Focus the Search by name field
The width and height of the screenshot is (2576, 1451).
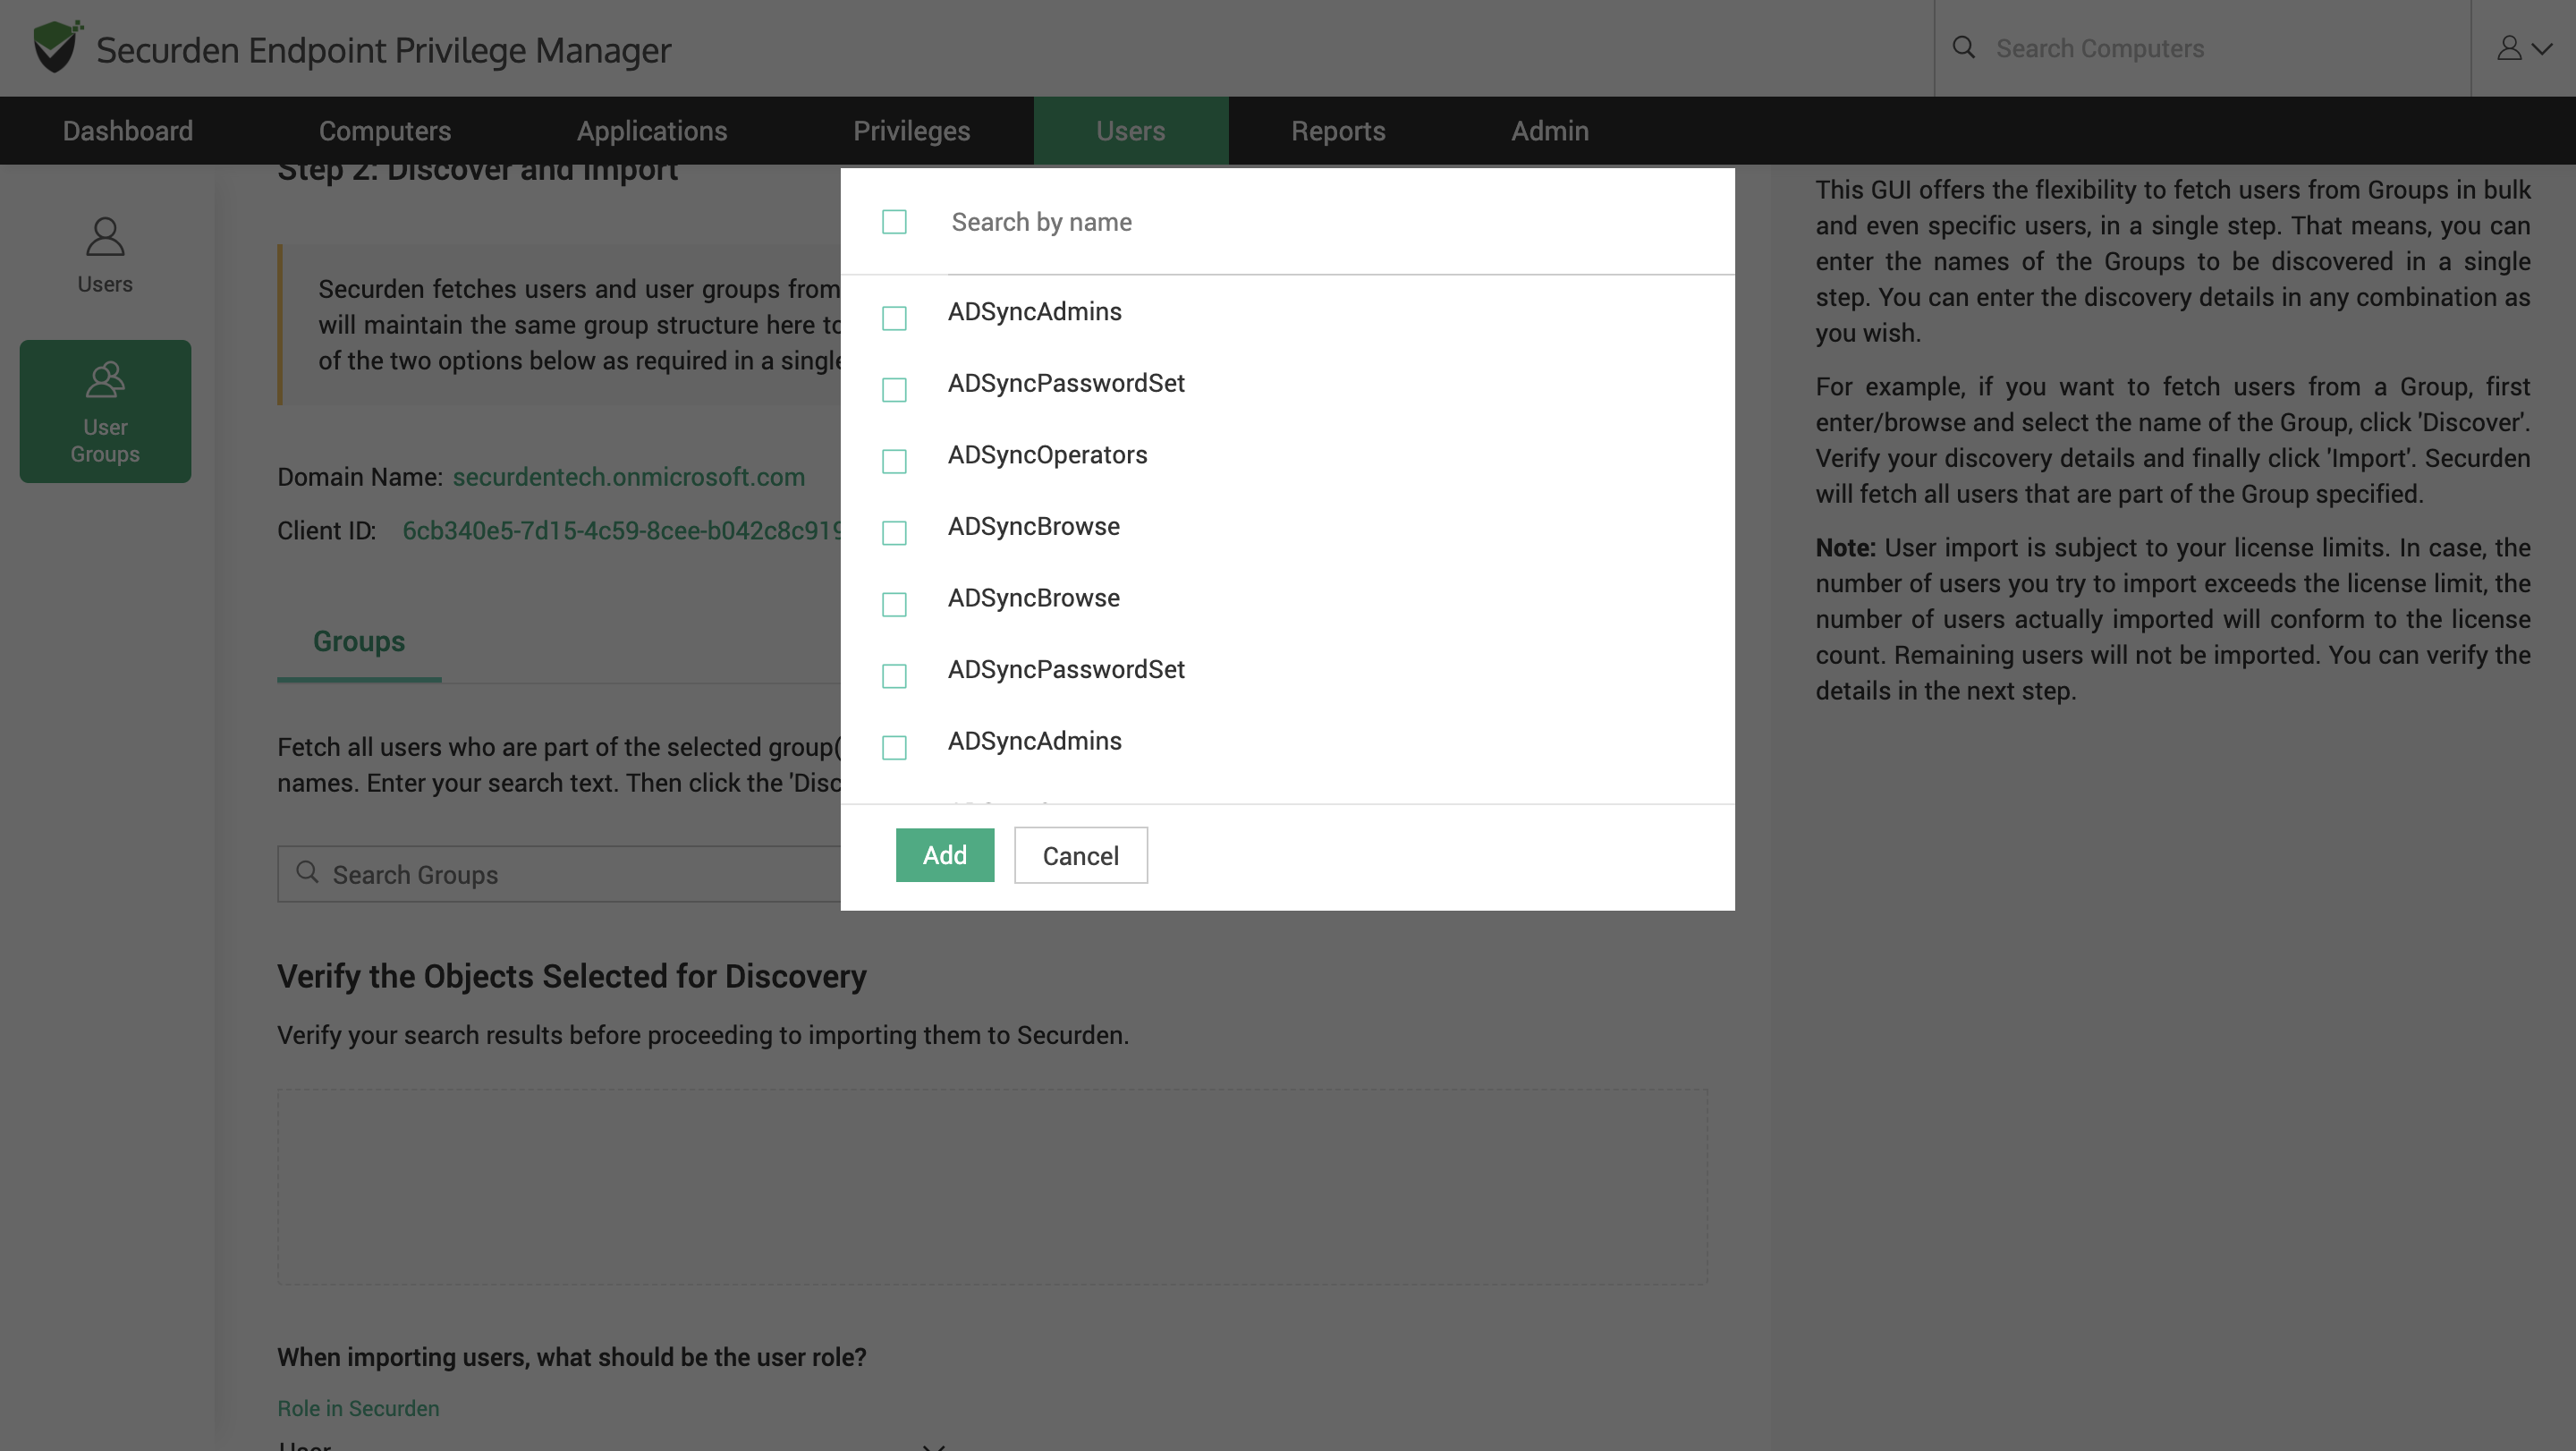click(x=1340, y=222)
